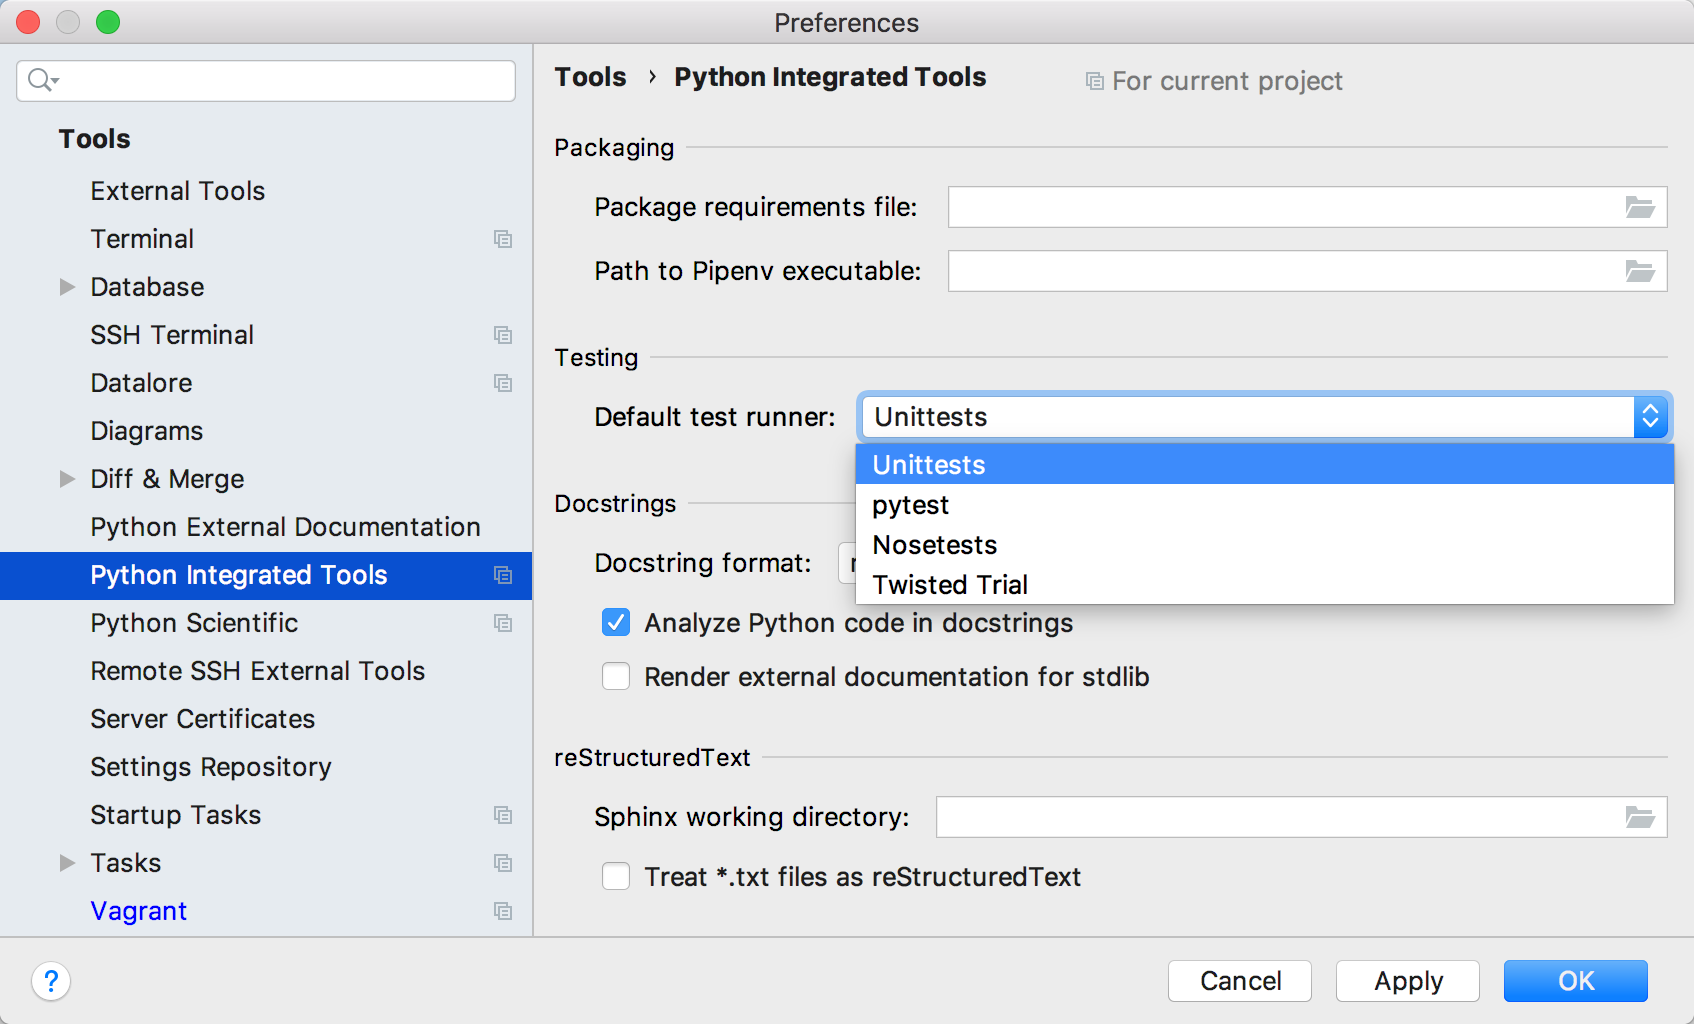Click the folder icon for Package requirements file

1640,207
